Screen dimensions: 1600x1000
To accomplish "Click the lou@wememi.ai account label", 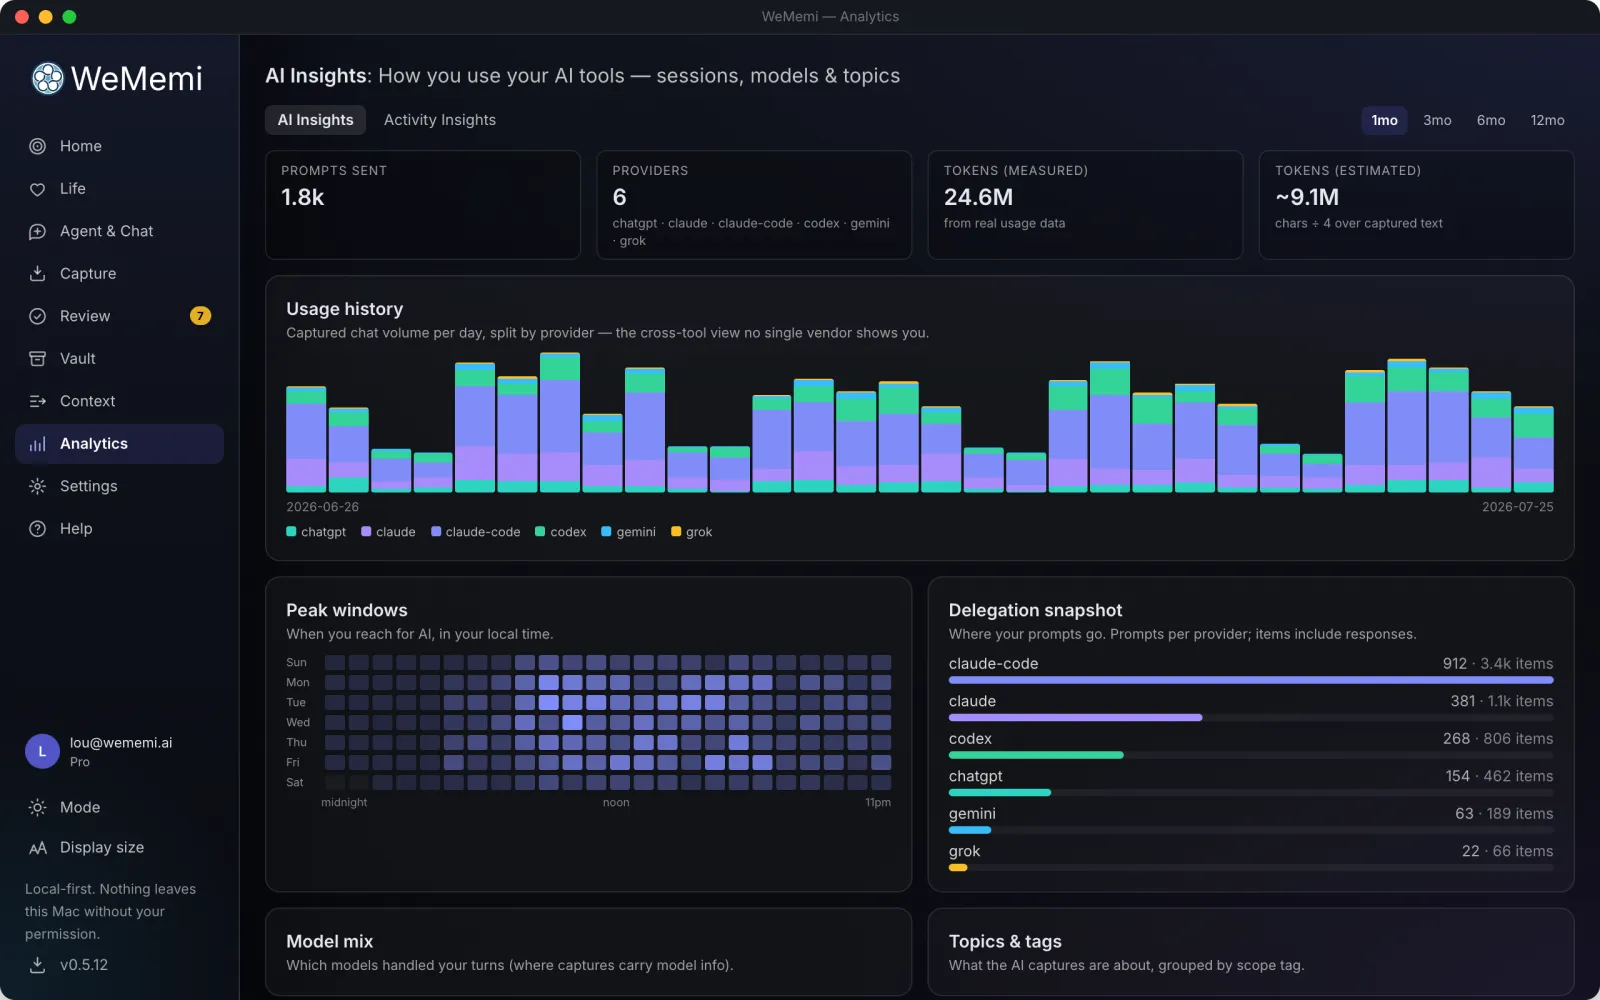I will 121,743.
